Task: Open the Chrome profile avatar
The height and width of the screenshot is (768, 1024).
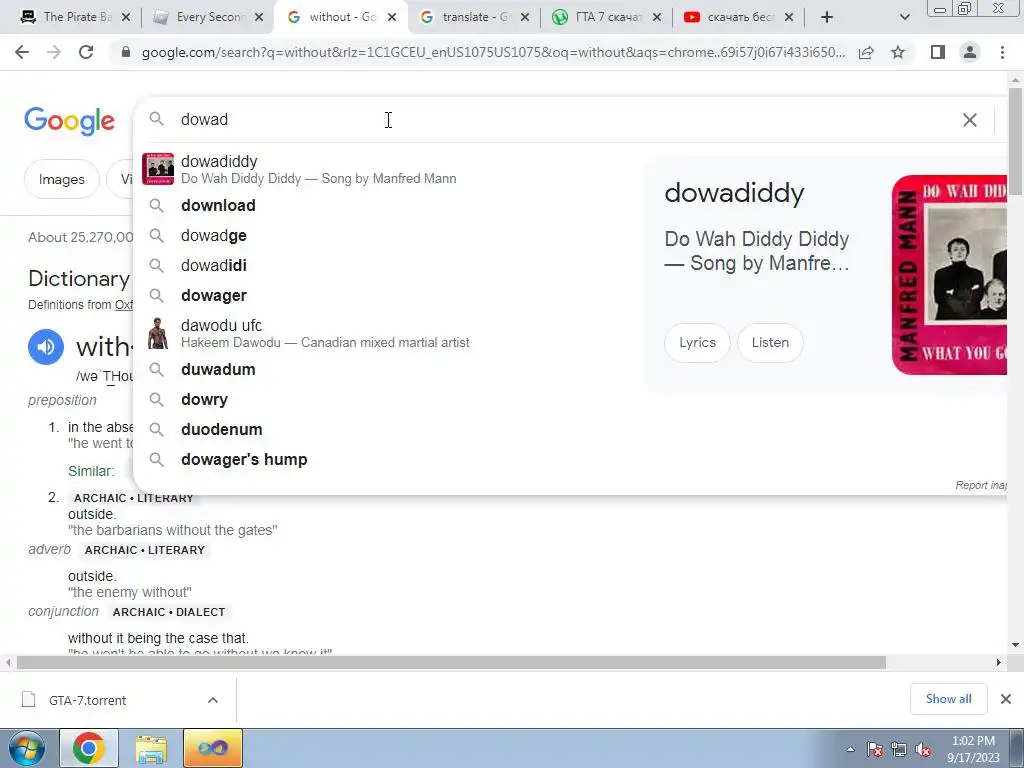Action: tap(970, 52)
